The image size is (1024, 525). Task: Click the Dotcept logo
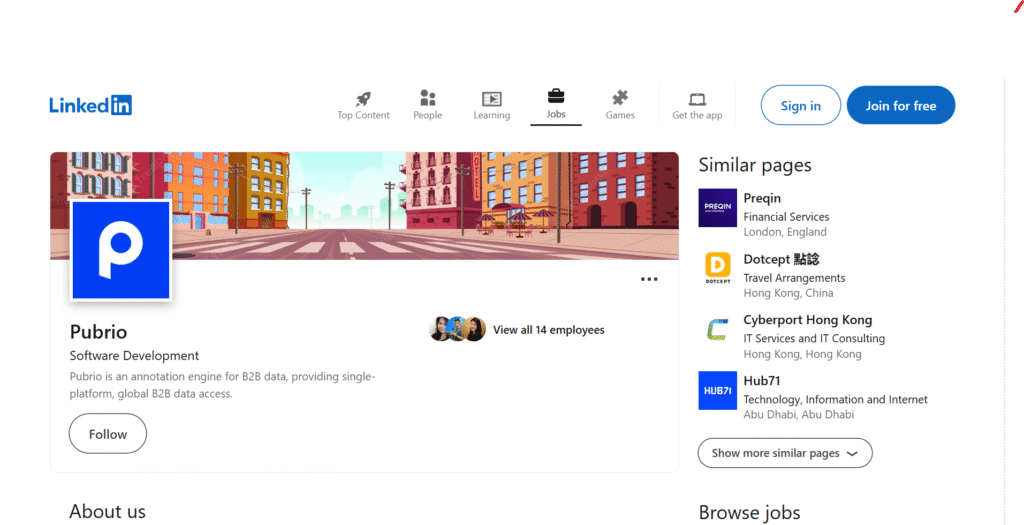[x=717, y=268]
